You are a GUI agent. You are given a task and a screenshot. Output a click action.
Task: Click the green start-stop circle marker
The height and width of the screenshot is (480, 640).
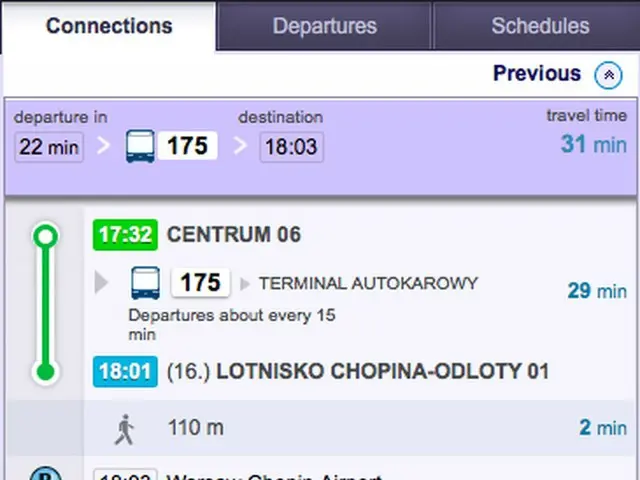(x=45, y=236)
